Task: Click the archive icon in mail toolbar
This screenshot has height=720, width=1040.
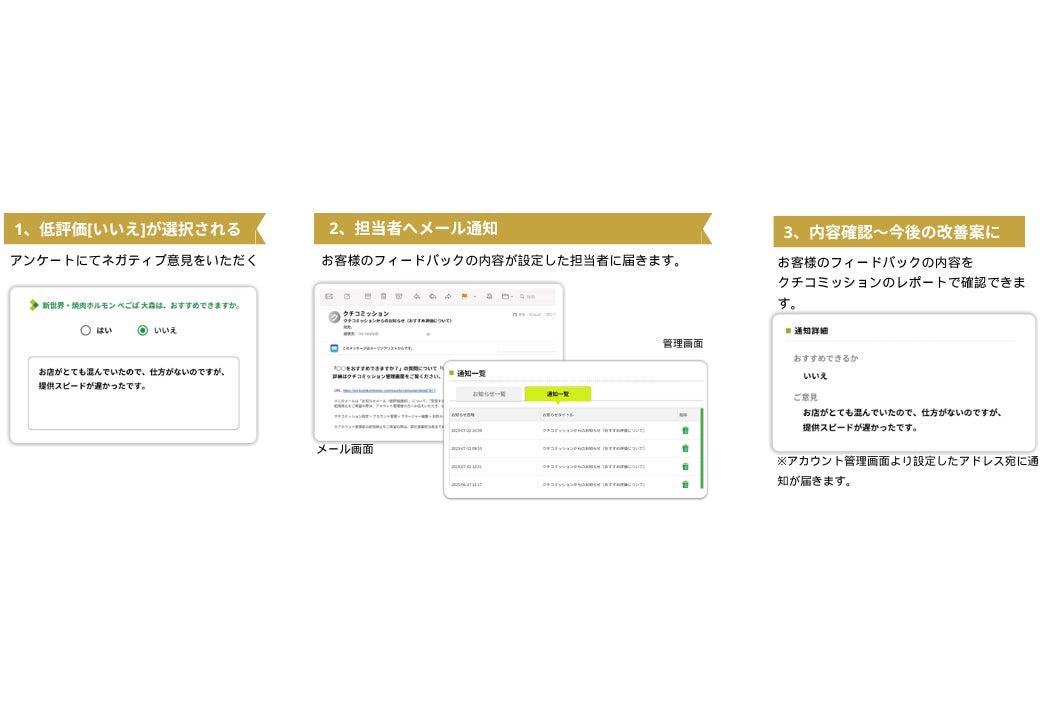Action: [367, 296]
